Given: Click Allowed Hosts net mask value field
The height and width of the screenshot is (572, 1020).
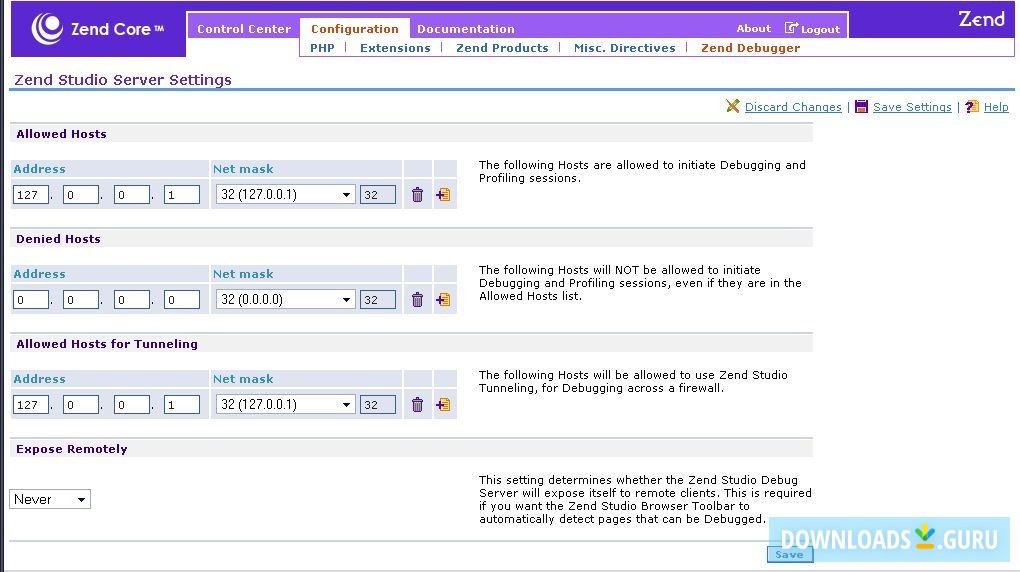Looking at the screenshot, I should (x=377, y=195).
